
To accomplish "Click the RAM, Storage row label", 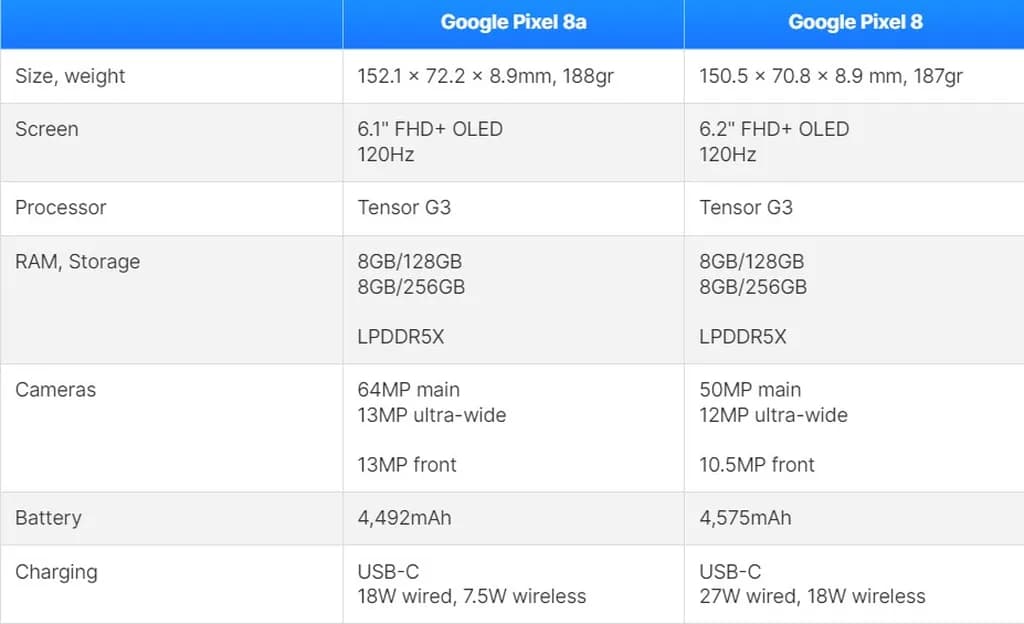I will click(78, 261).
